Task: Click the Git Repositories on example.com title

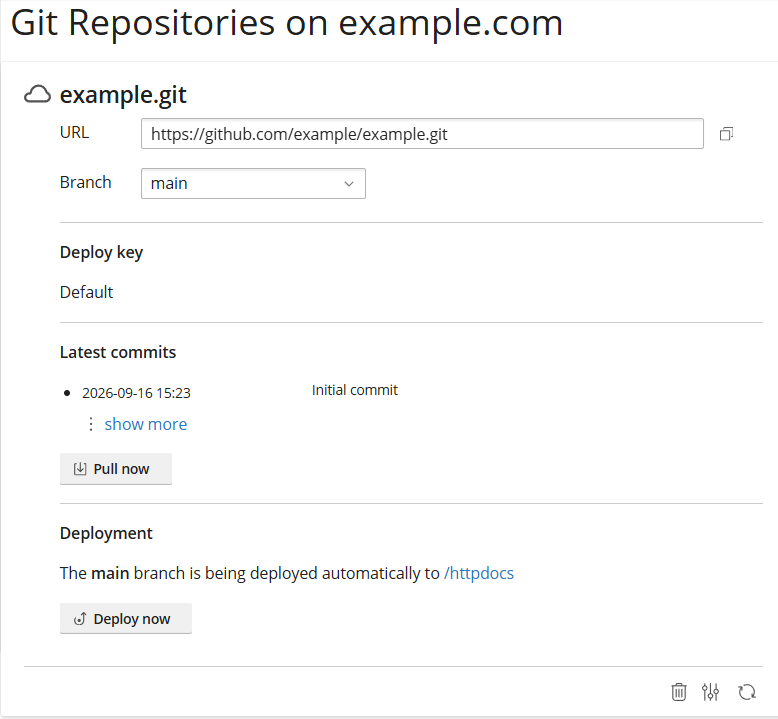Action: [x=287, y=23]
